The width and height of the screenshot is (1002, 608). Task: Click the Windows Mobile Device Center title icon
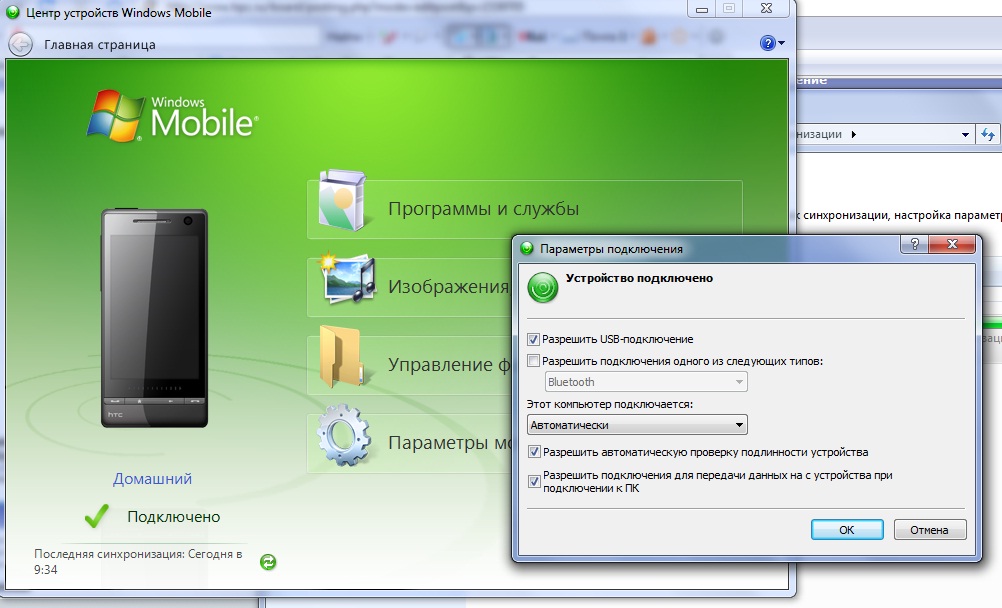tap(12, 12)
